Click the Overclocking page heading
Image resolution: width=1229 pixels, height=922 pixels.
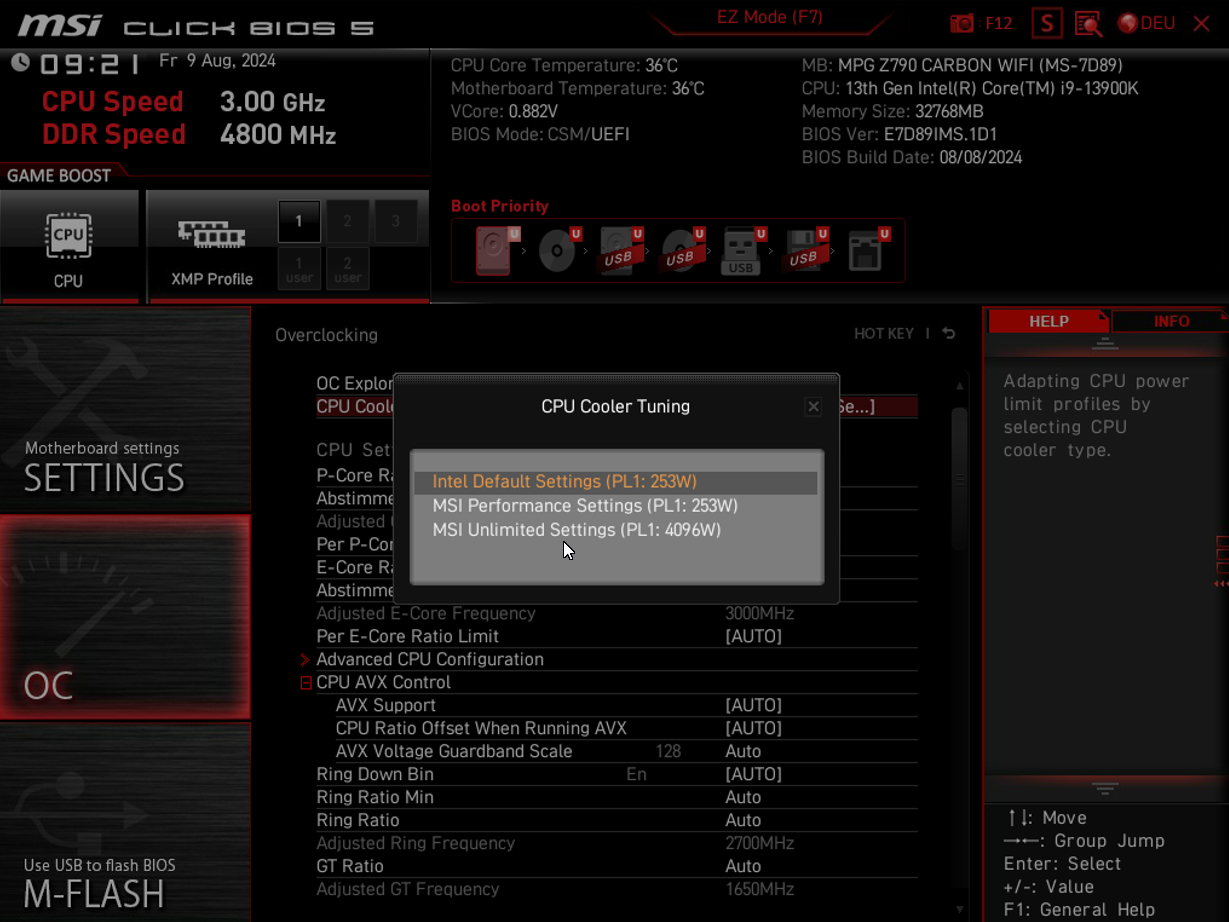pos(327,335)
